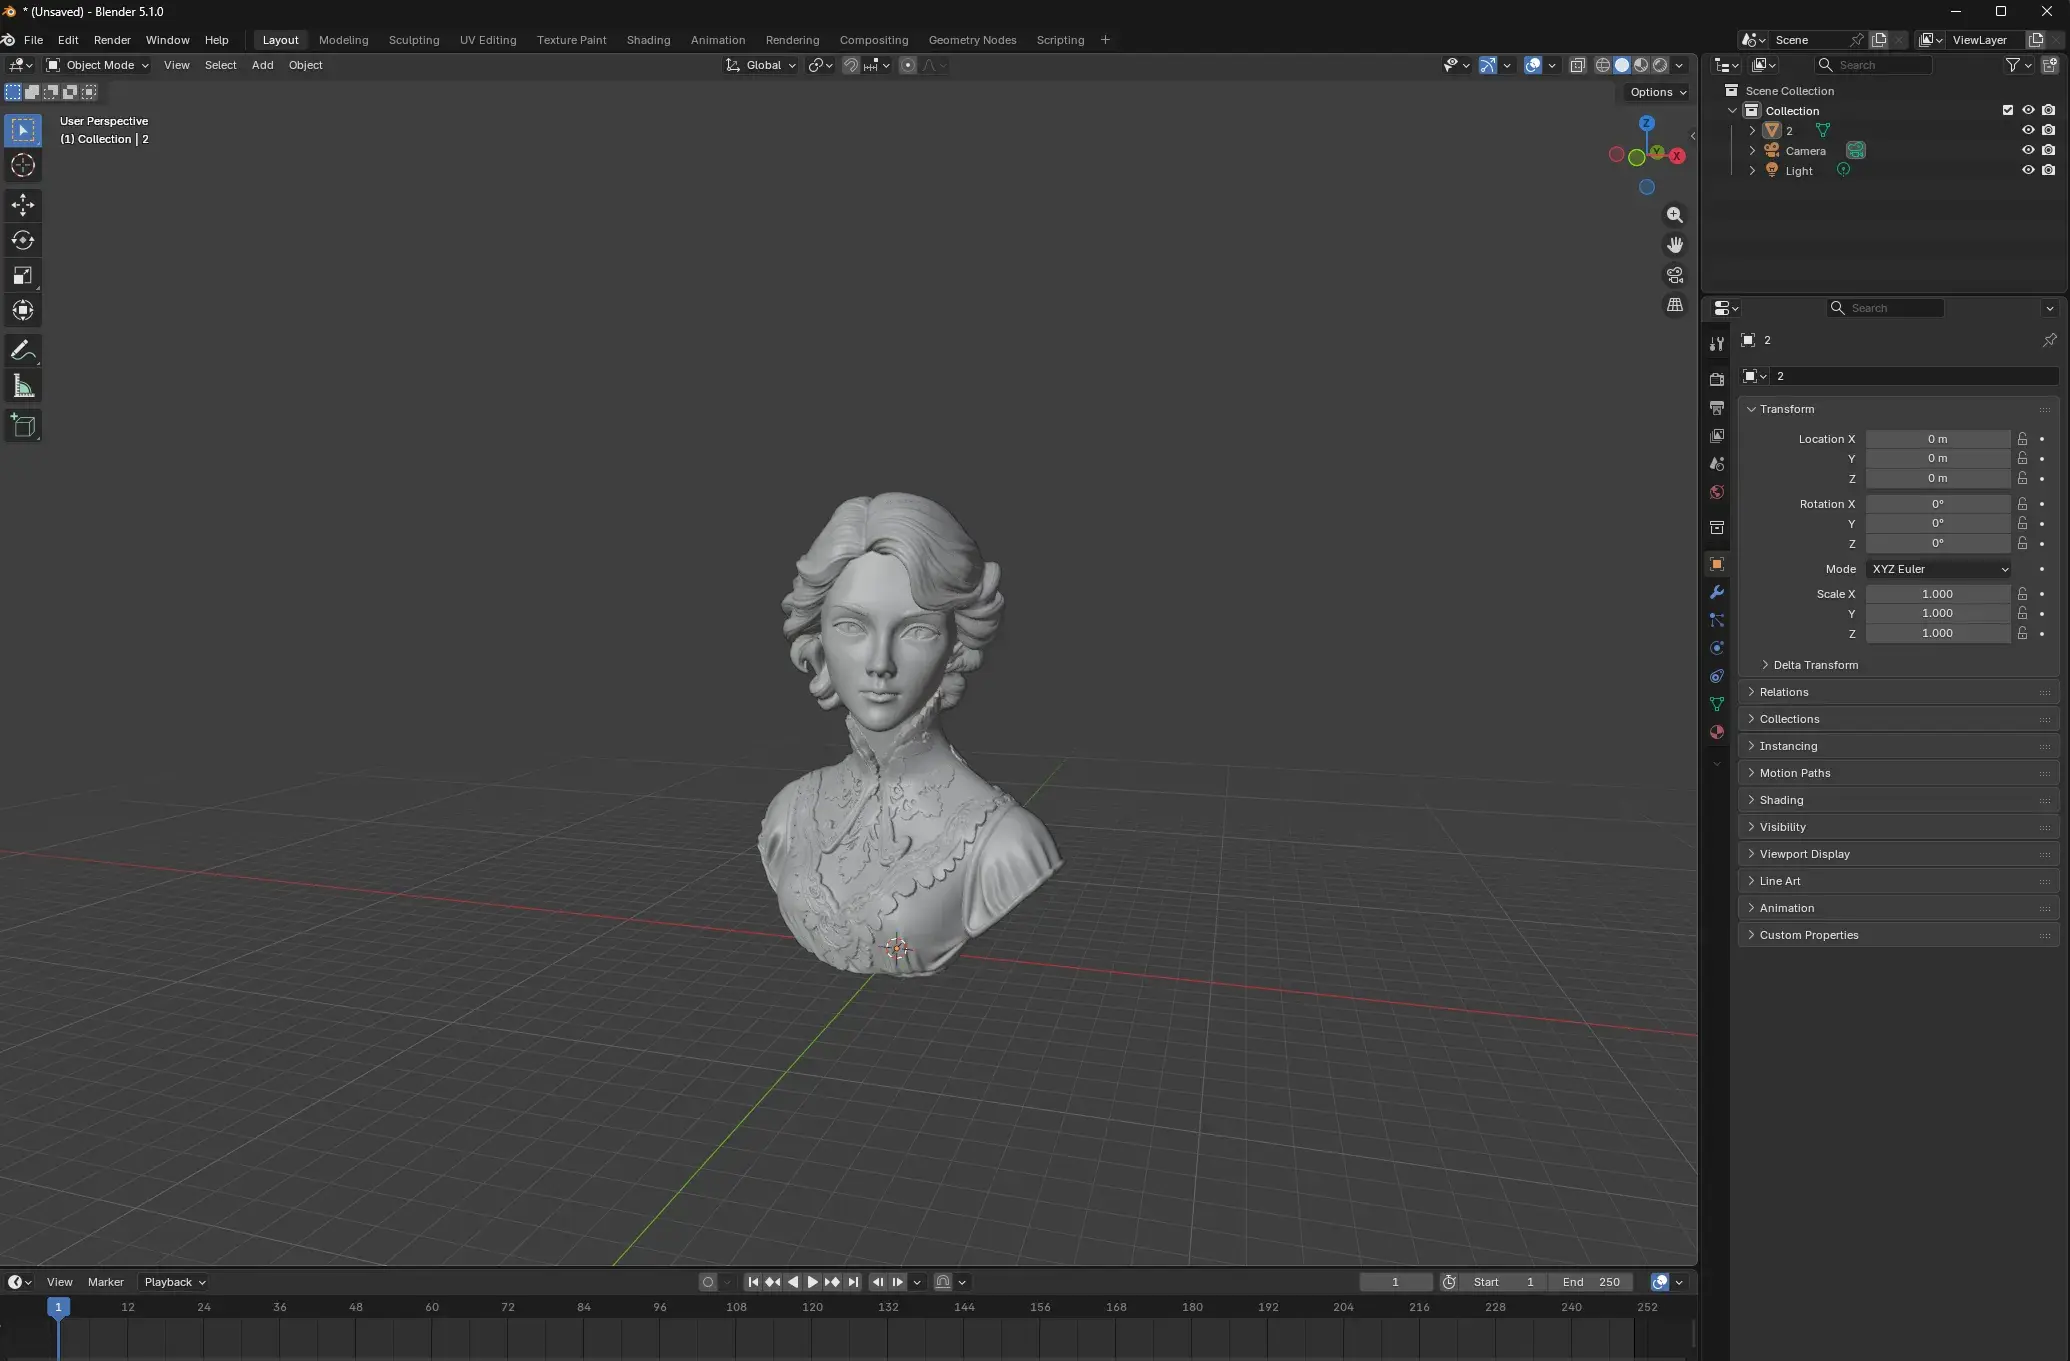Hide Light in viewport via eye icon
2070x1361 pixels.
coord(2028,170)
